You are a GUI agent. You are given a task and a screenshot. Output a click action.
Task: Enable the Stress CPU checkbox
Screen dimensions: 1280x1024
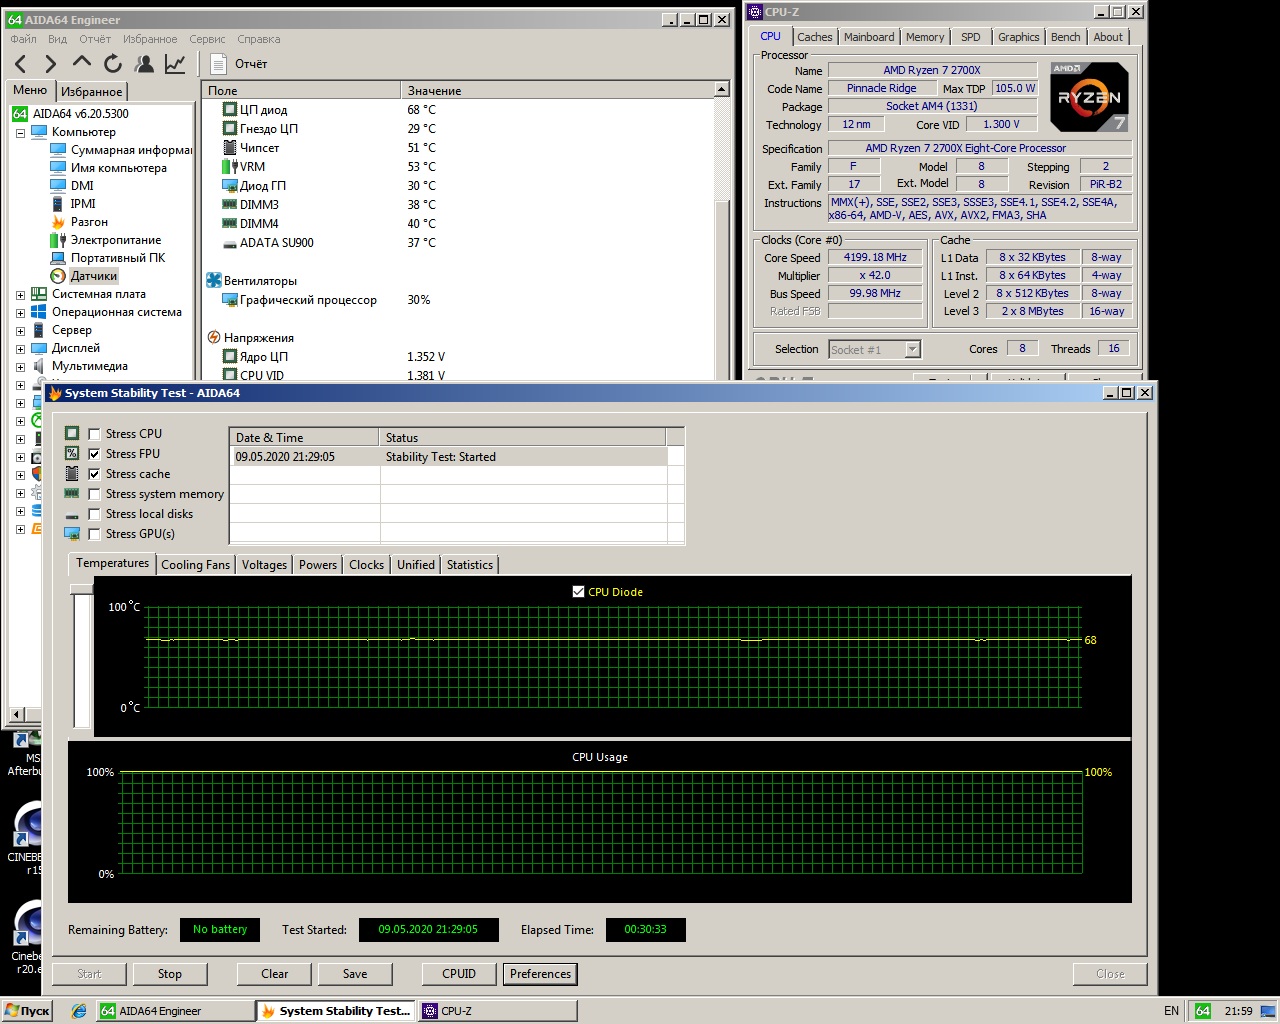94,434
